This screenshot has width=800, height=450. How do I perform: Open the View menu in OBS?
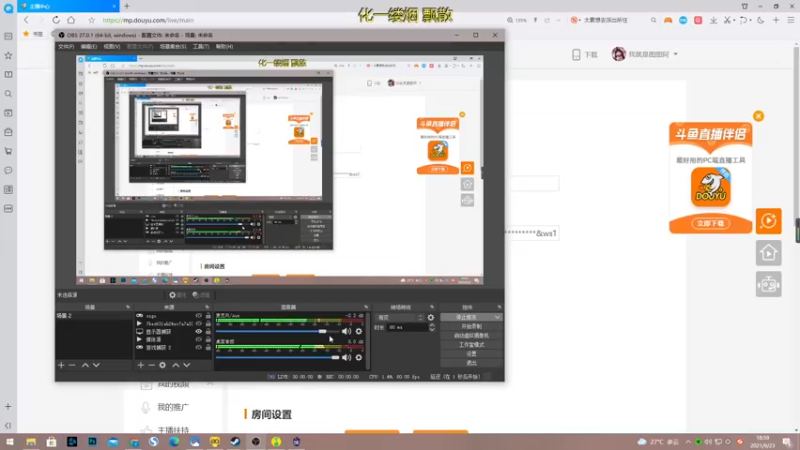(x=112, y=46)
